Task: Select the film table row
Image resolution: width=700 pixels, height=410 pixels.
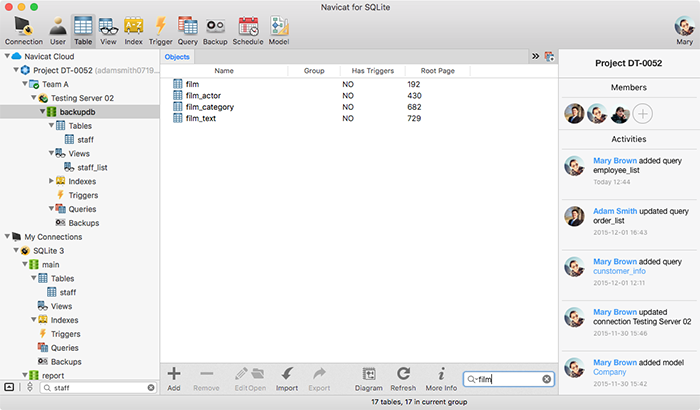Action: tap(359, 84)
